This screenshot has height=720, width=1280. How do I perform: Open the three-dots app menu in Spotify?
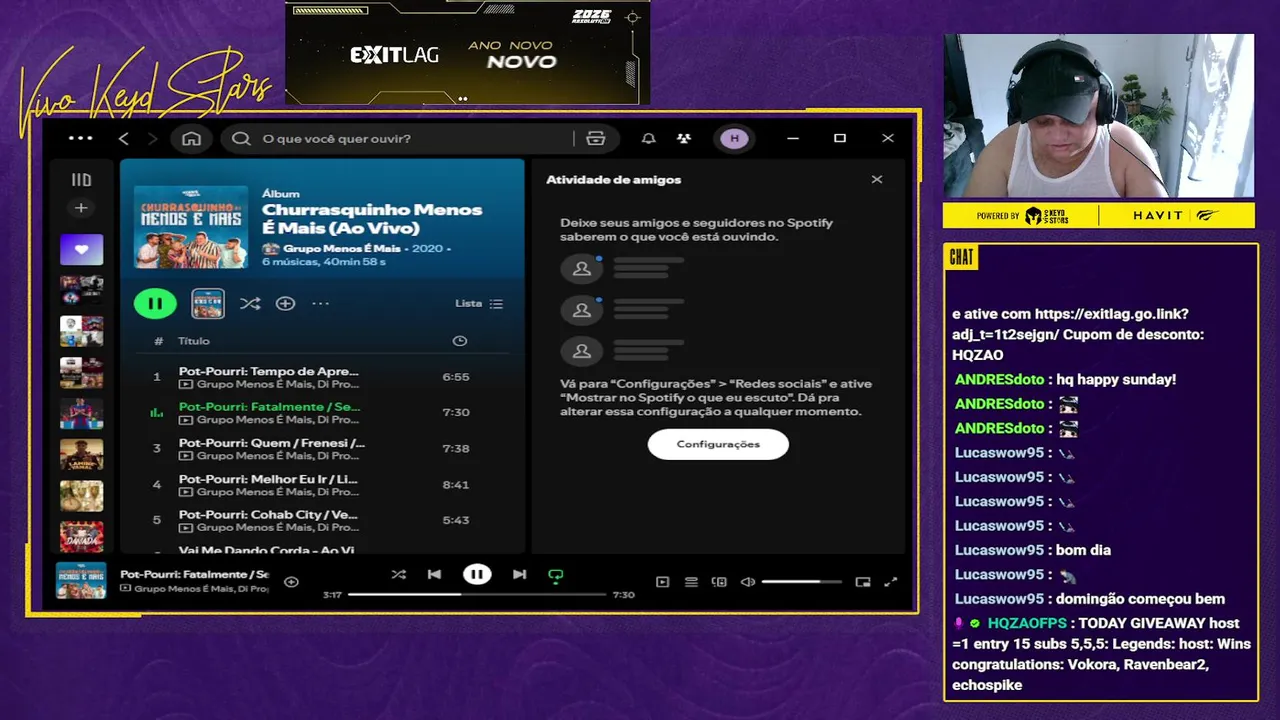tap(81, 139)
